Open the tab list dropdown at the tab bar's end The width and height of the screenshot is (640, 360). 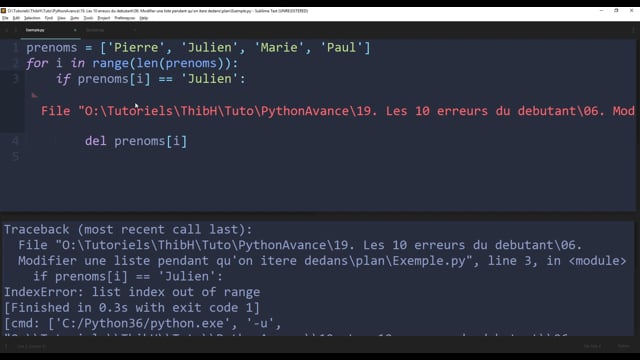point(633,30)
